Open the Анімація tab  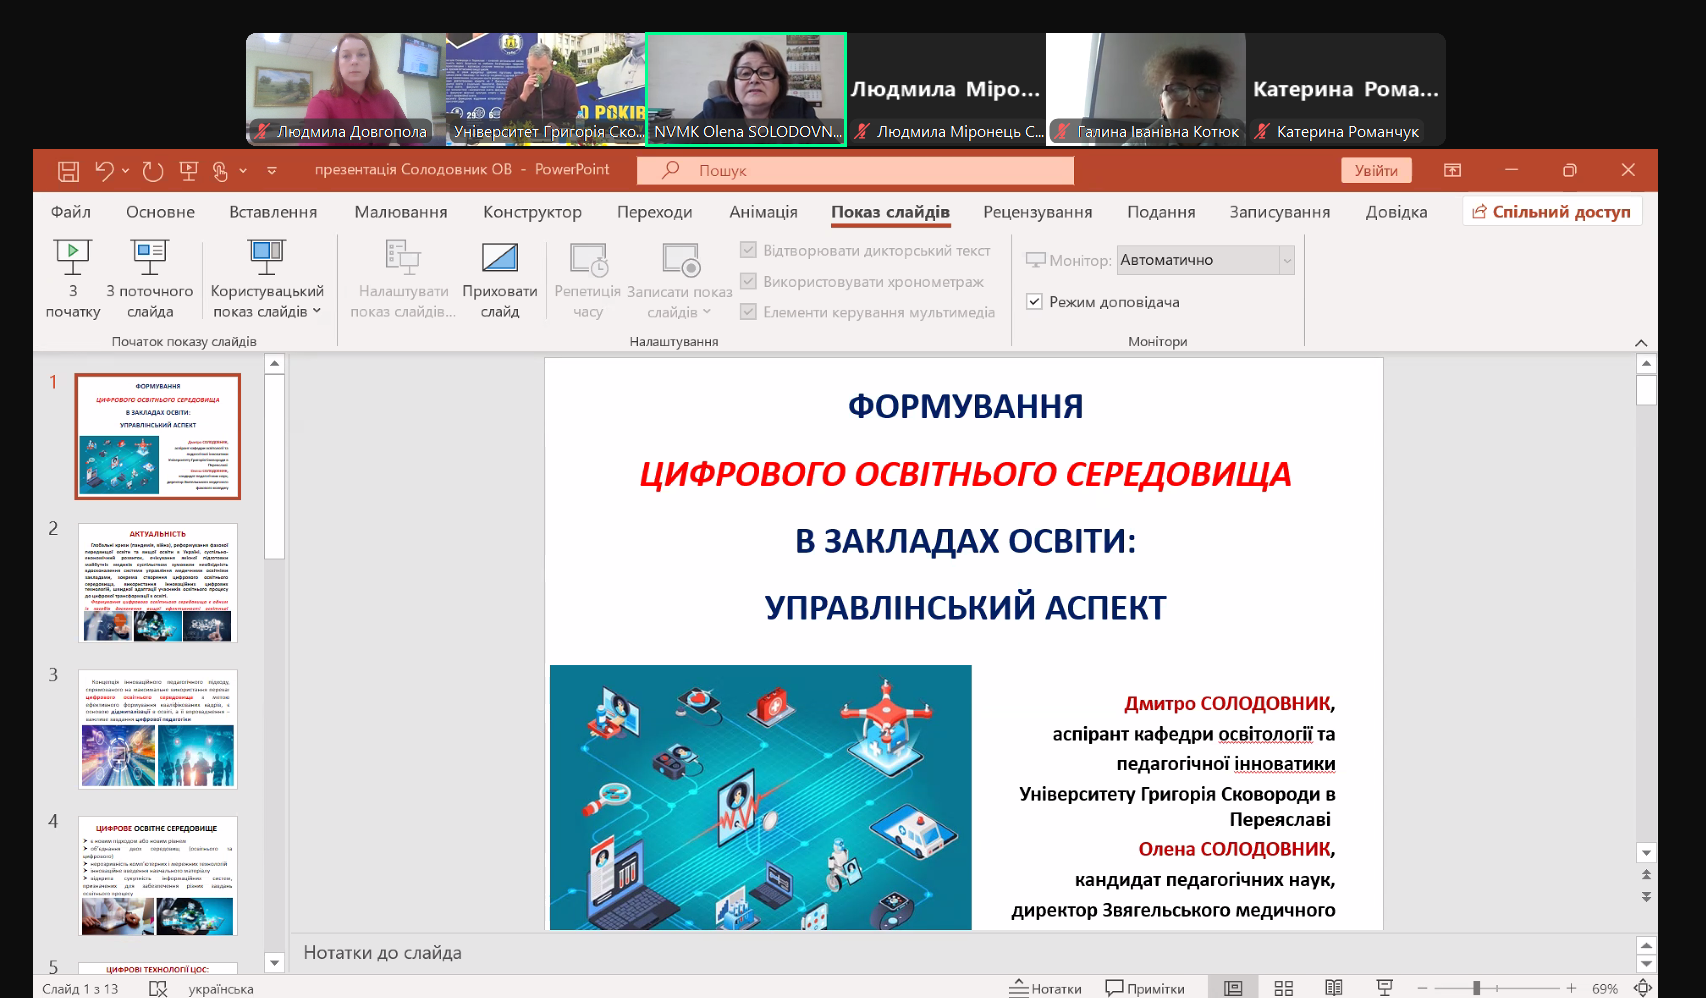[x=763, y=212]
